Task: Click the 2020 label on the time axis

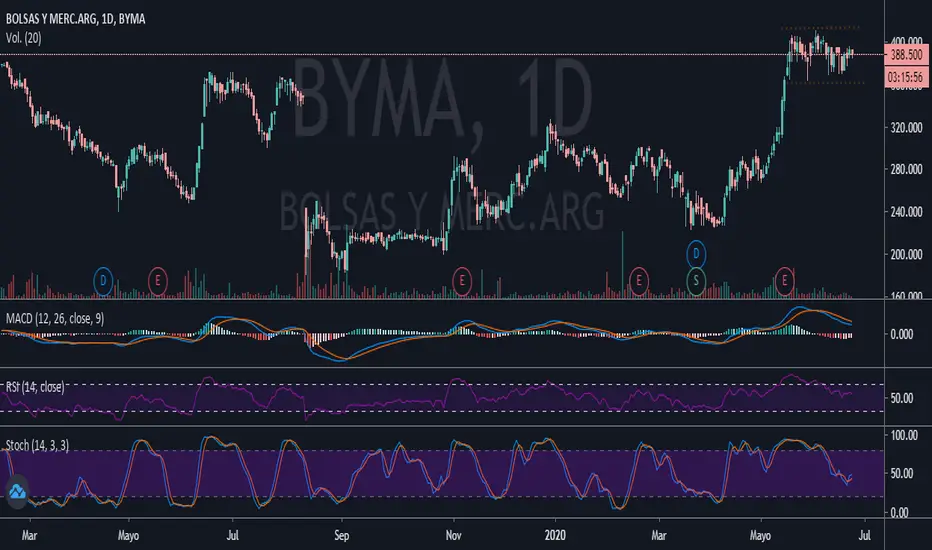Action: (x=555, y=535)
